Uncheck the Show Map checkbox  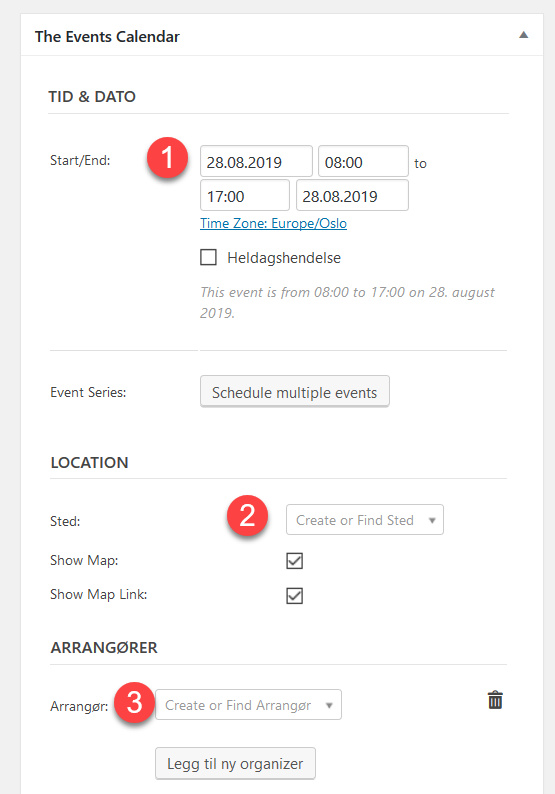[x=295, y=561]
